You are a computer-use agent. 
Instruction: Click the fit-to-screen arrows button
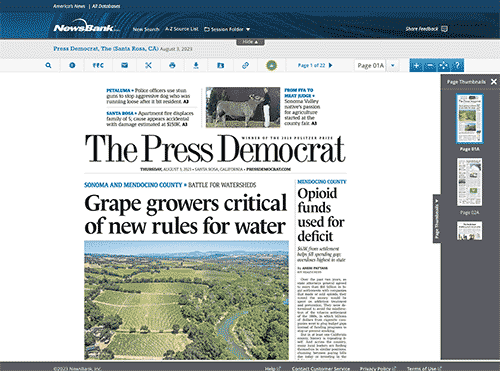point(444,66)
